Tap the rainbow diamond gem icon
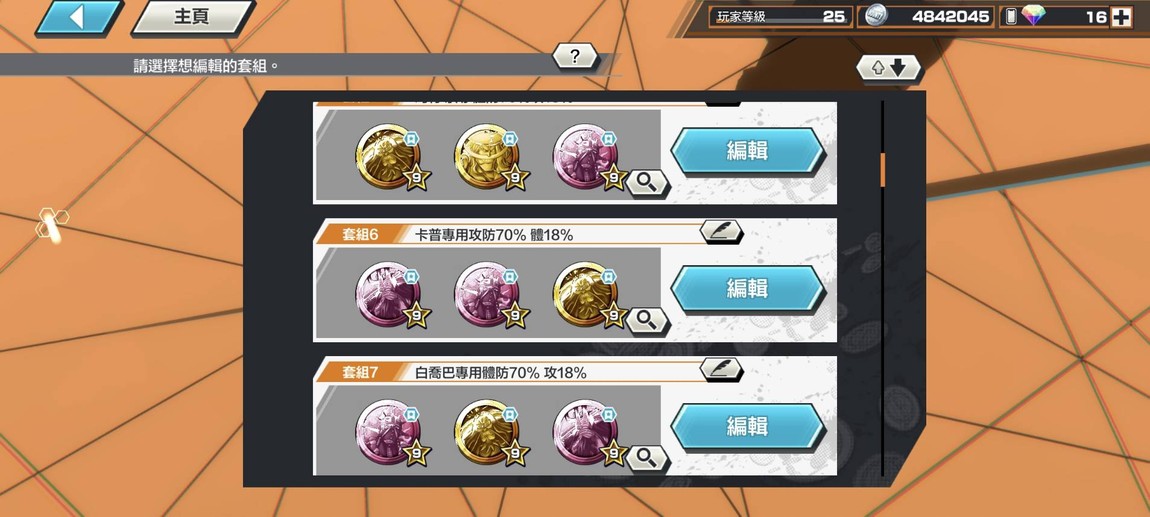1150x517 pixels. [1033, 16]
